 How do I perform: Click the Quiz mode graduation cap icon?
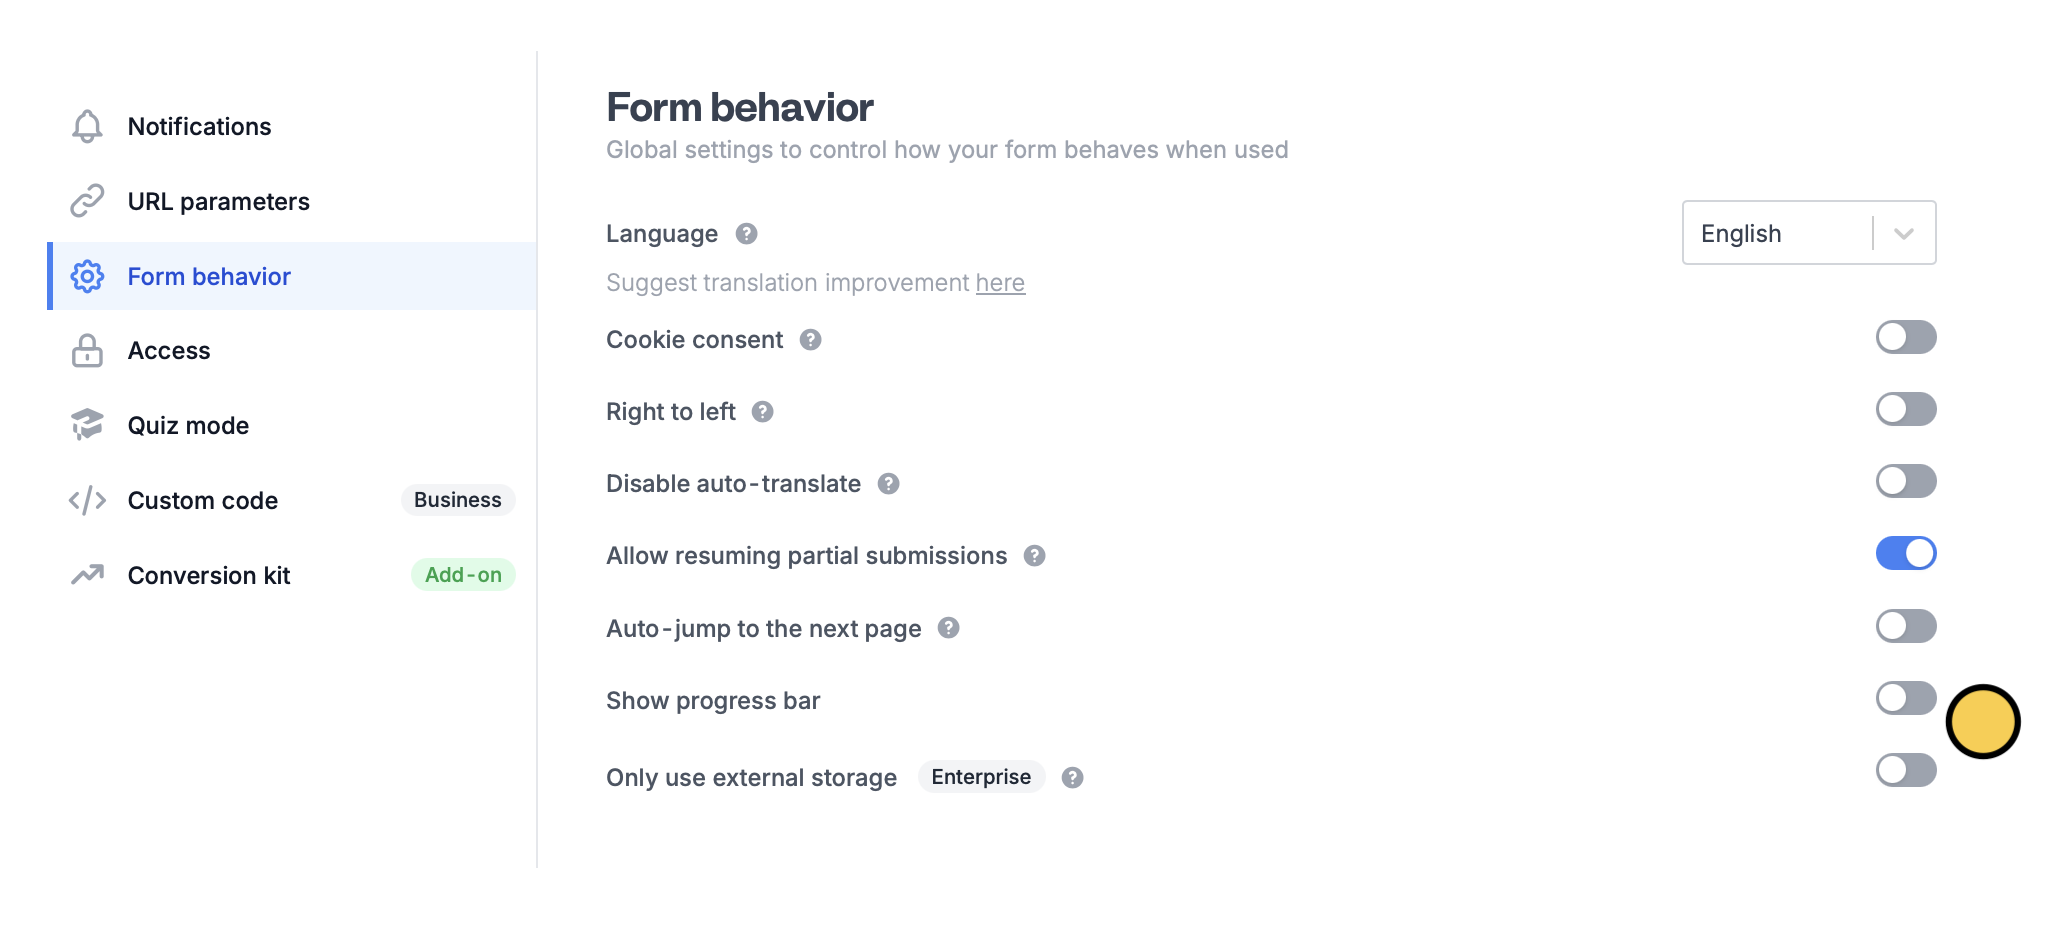point(86,425)
